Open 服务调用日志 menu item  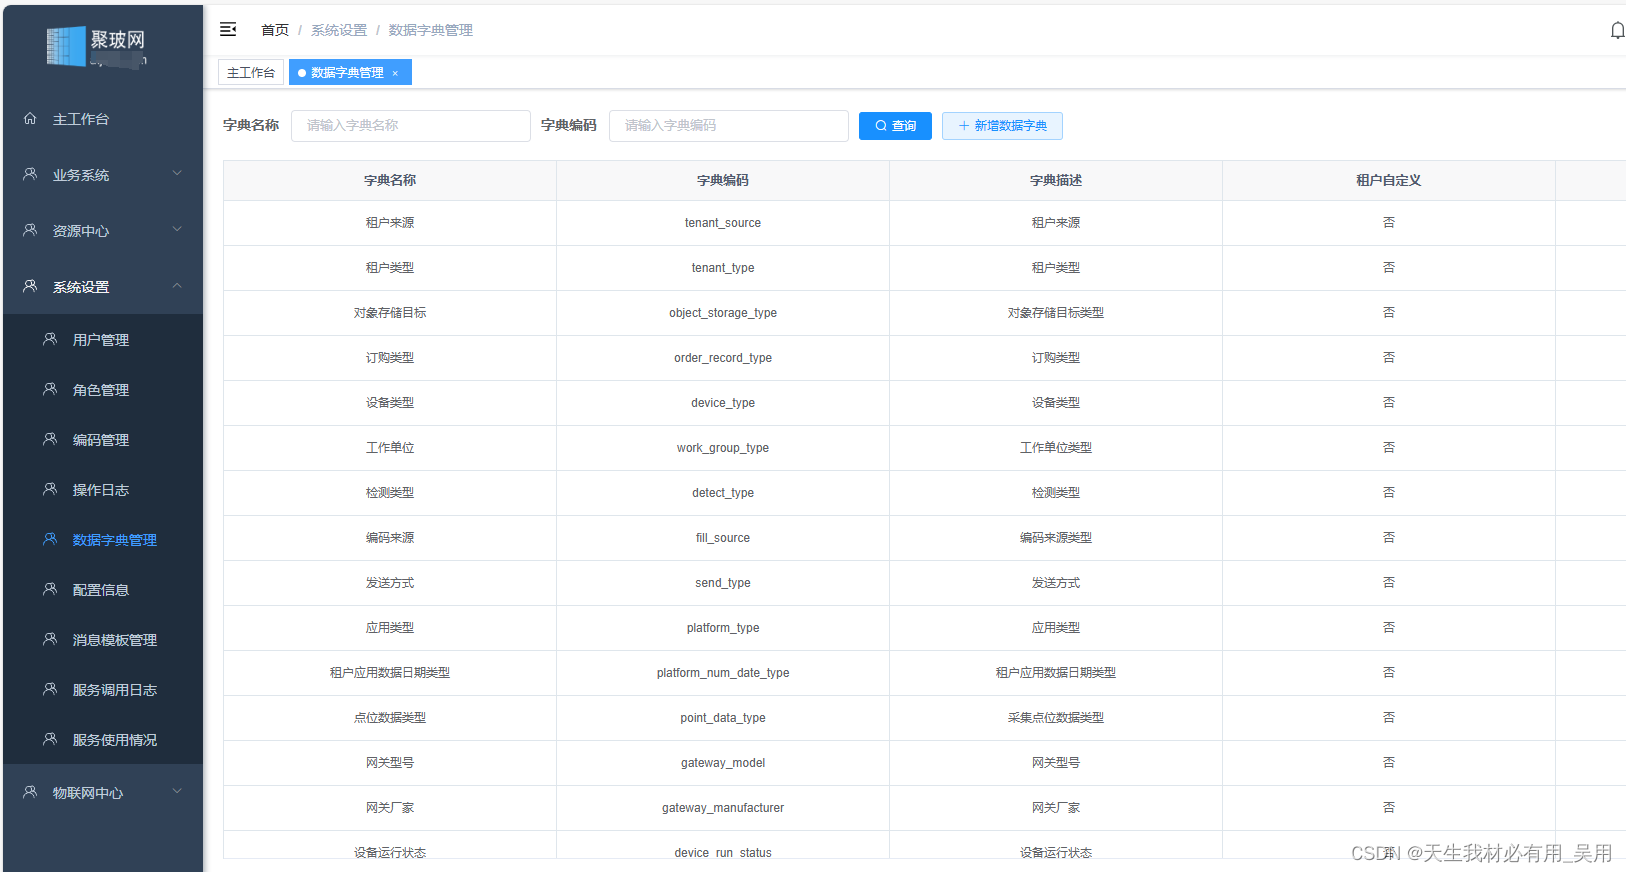click(103, 690)
